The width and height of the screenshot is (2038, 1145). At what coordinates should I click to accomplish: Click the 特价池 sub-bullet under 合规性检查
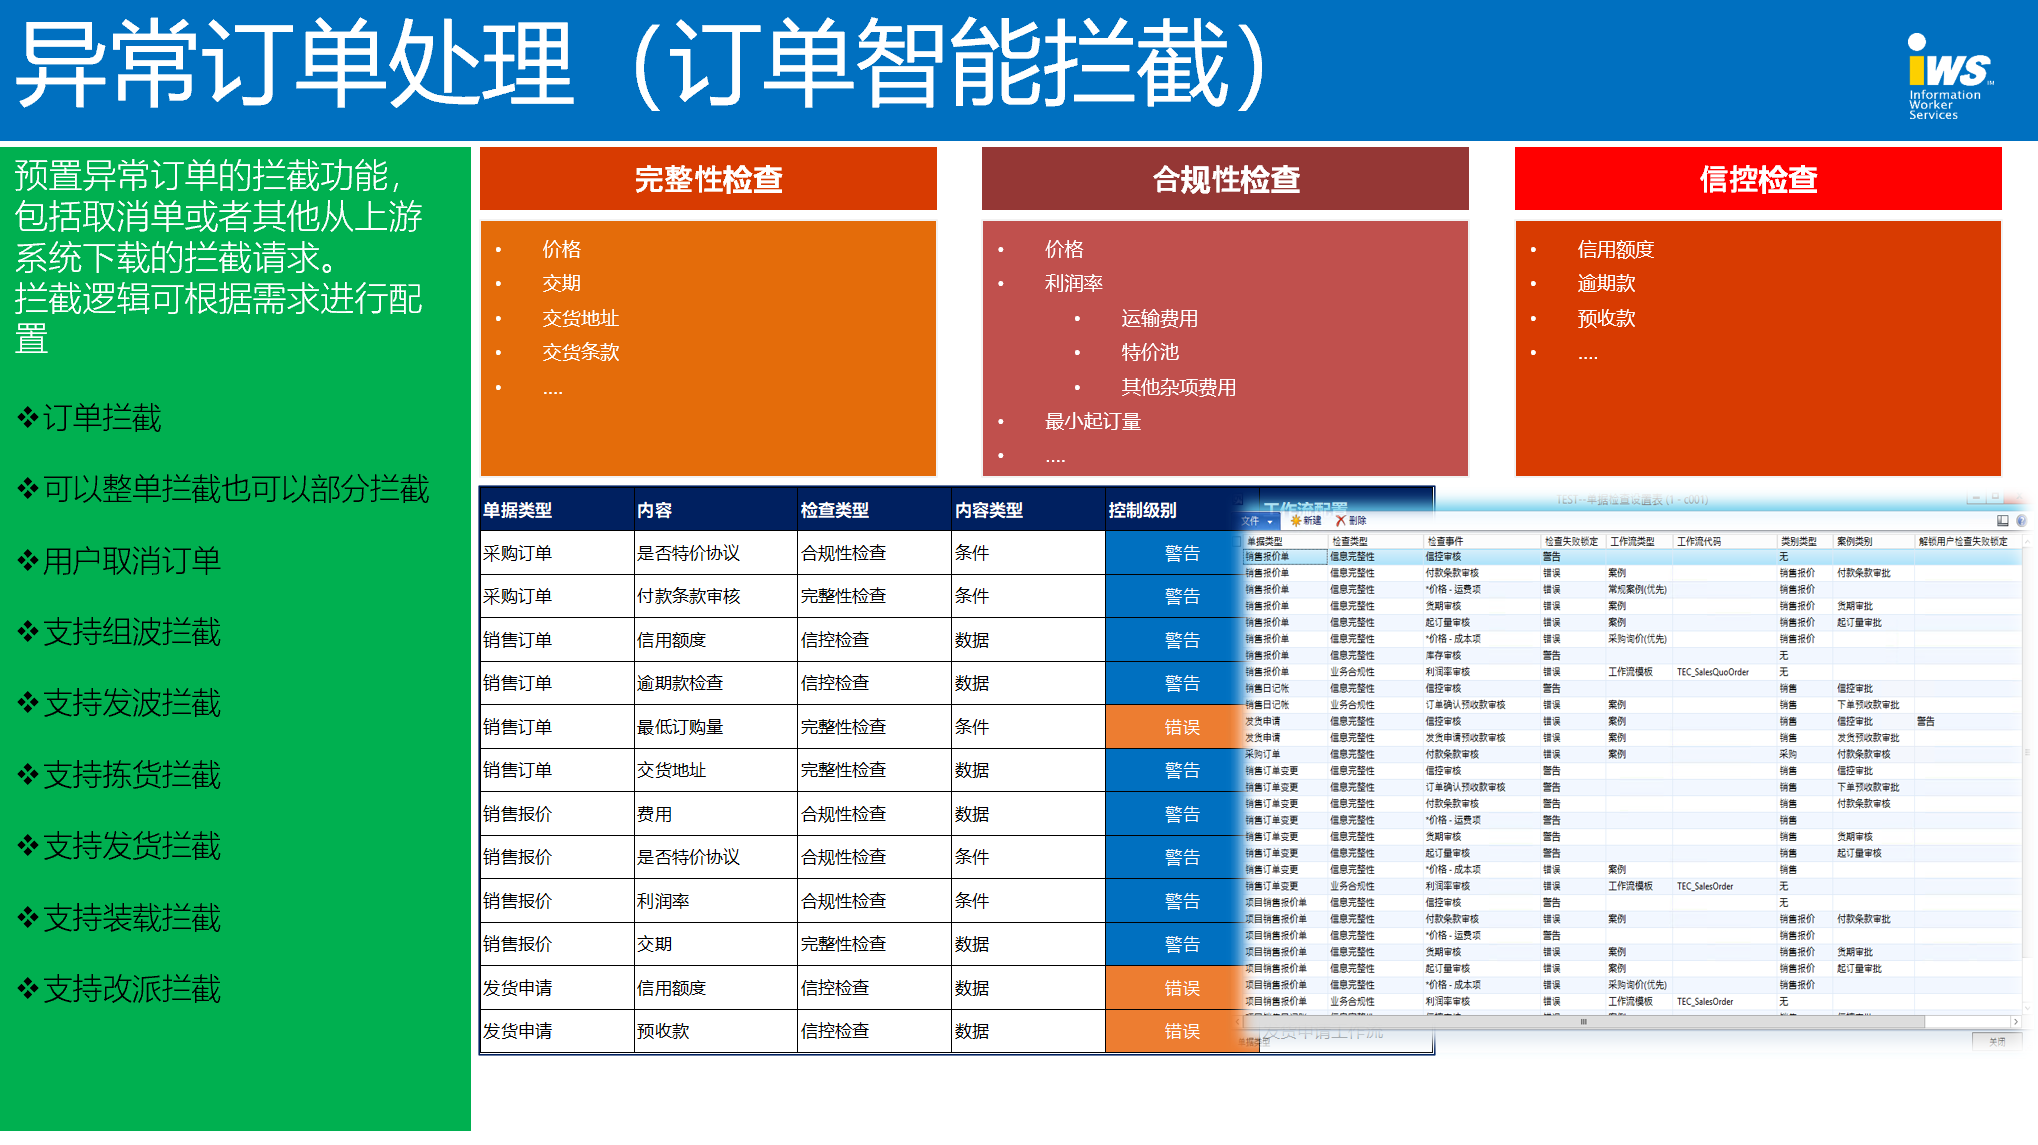1150,352
